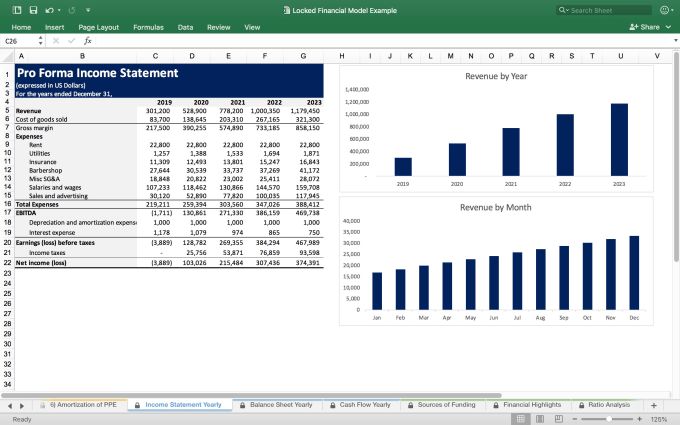Add a new sheet with the plus button
Screen dimensions: 680x425
pyautogui.click(x=654, y=405)
